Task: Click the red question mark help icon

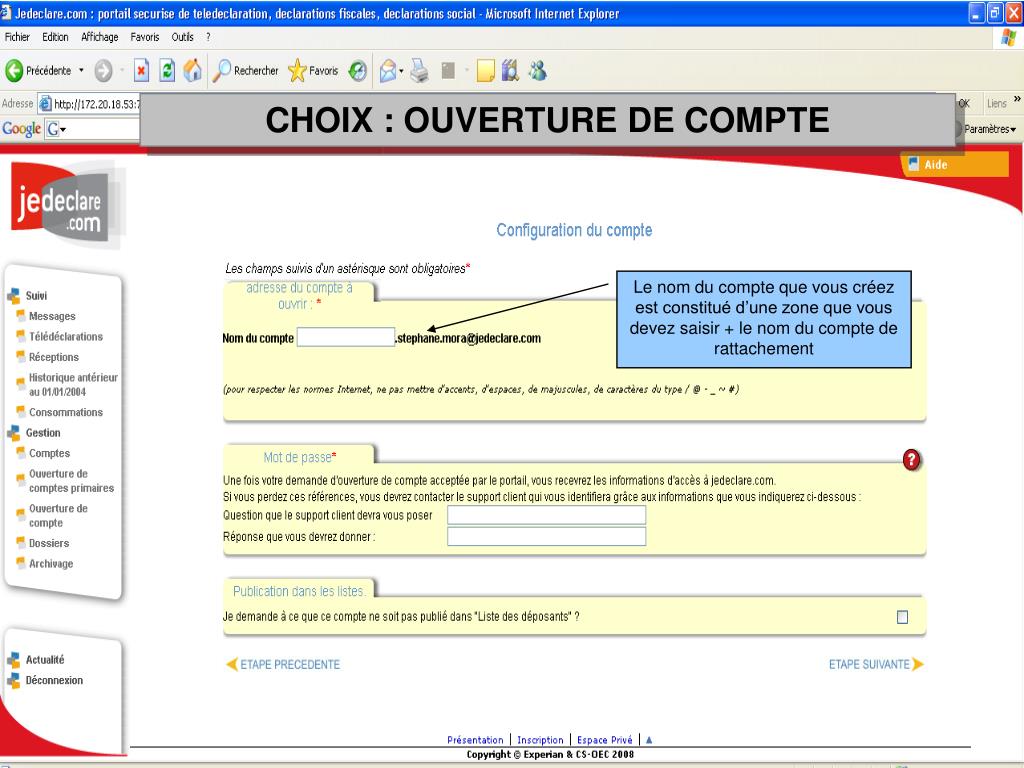Action: [x=912, y=460]
